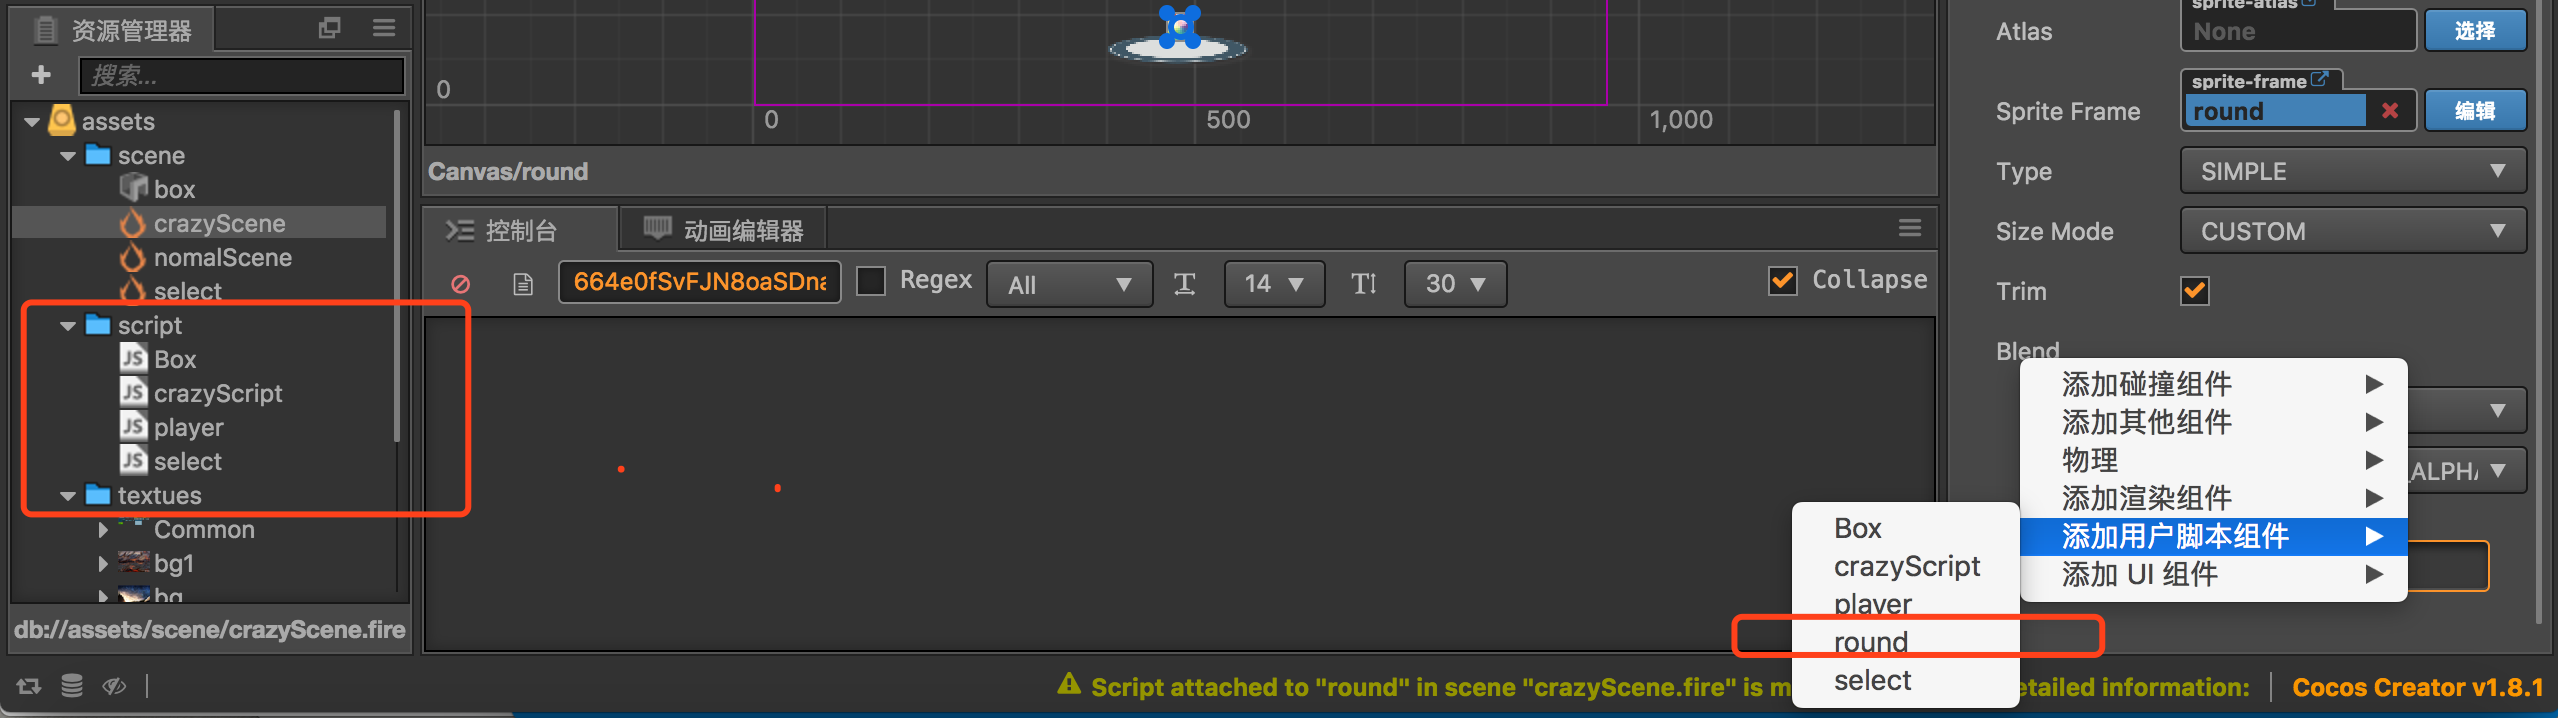Click the 选择 button next to Atlas

2474,31
